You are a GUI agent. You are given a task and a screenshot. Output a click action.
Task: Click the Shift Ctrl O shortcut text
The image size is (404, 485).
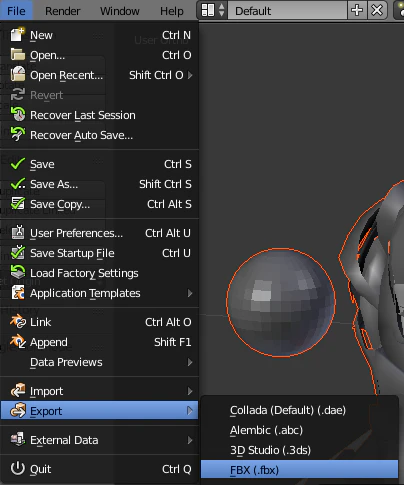pyautogui.click(x=156, y=75)
